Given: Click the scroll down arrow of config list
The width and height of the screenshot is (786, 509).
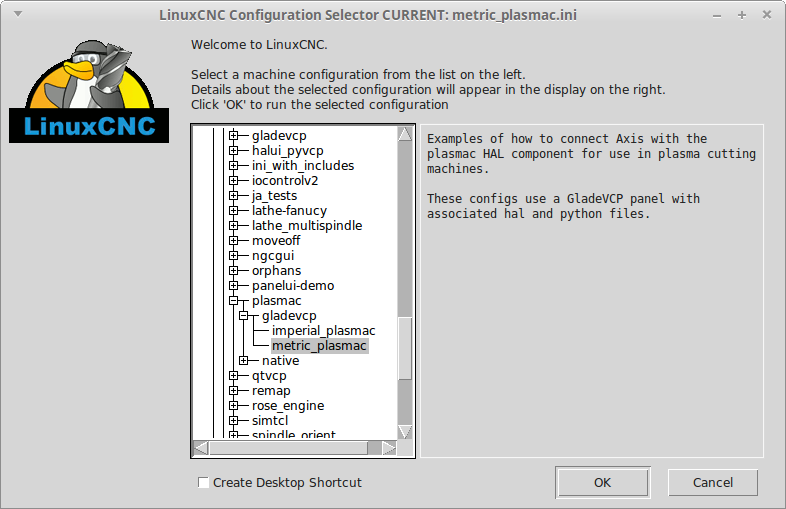Looking at the screenshot, I should click(x=405, y=432).
